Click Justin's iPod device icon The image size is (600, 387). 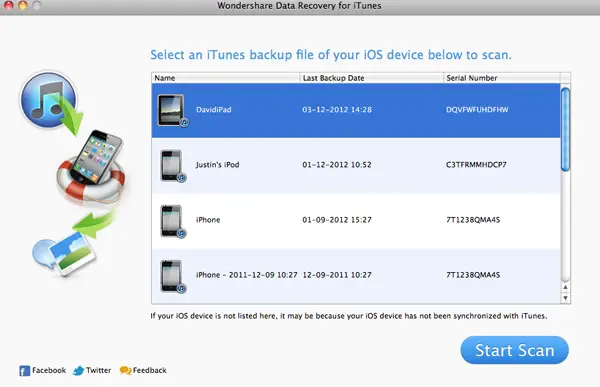[173, 165]
